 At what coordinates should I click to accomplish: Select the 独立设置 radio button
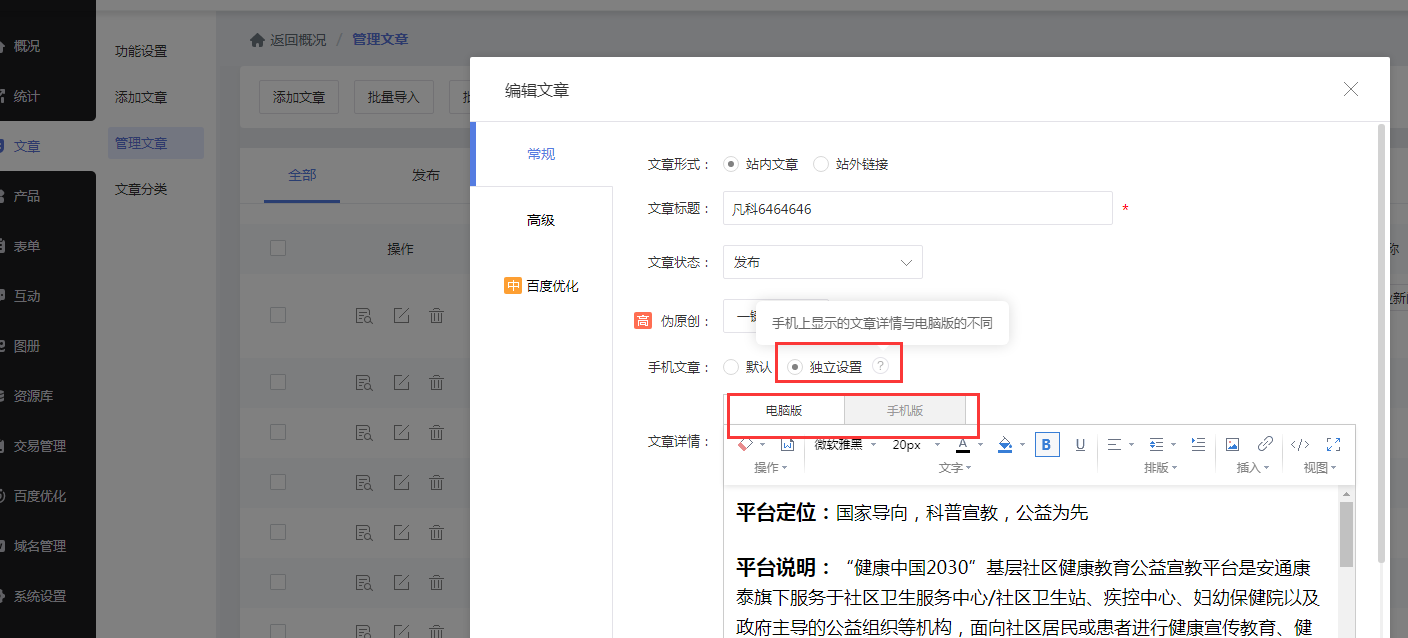click(x=795, y=367)
